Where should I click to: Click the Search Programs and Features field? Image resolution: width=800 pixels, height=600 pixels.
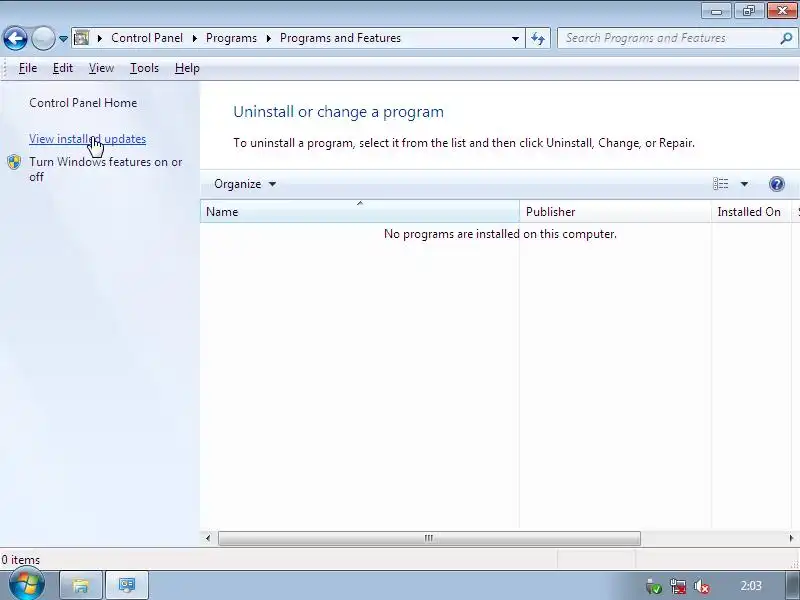(669, 38)
